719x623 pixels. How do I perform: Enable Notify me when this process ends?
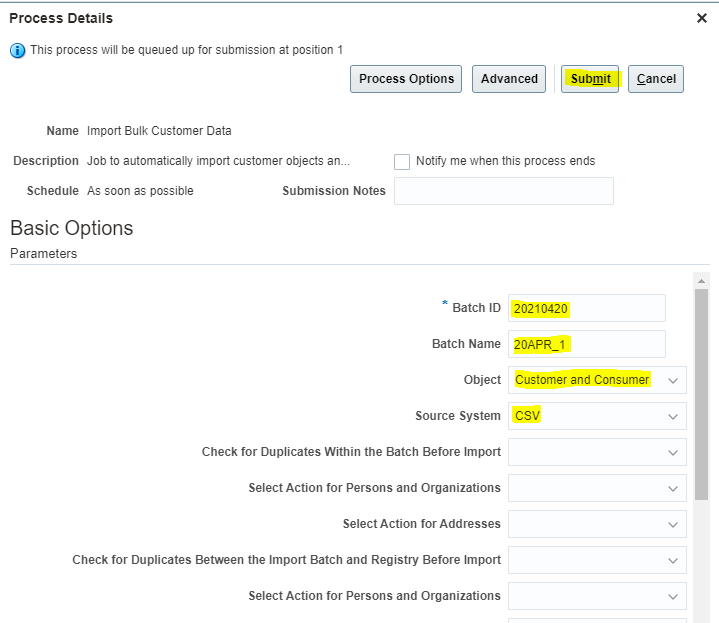click(402, 161)
